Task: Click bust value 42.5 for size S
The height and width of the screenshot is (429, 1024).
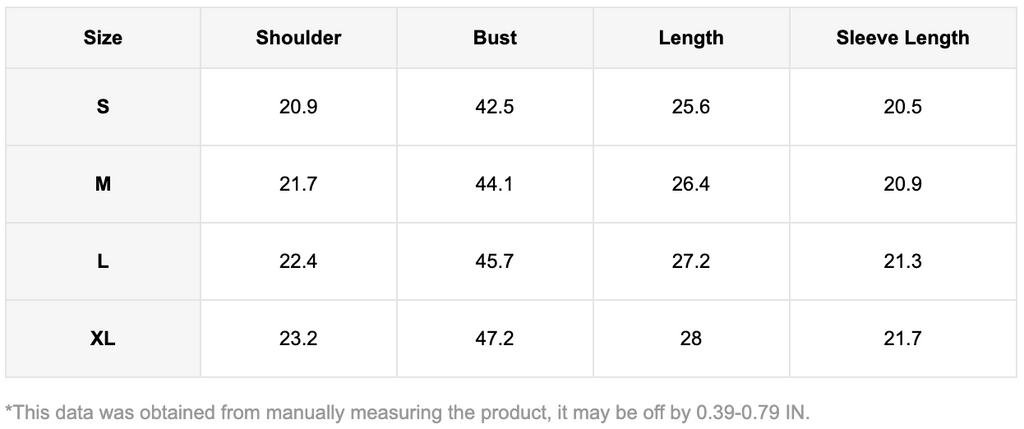Action: (x=495, y=106)
